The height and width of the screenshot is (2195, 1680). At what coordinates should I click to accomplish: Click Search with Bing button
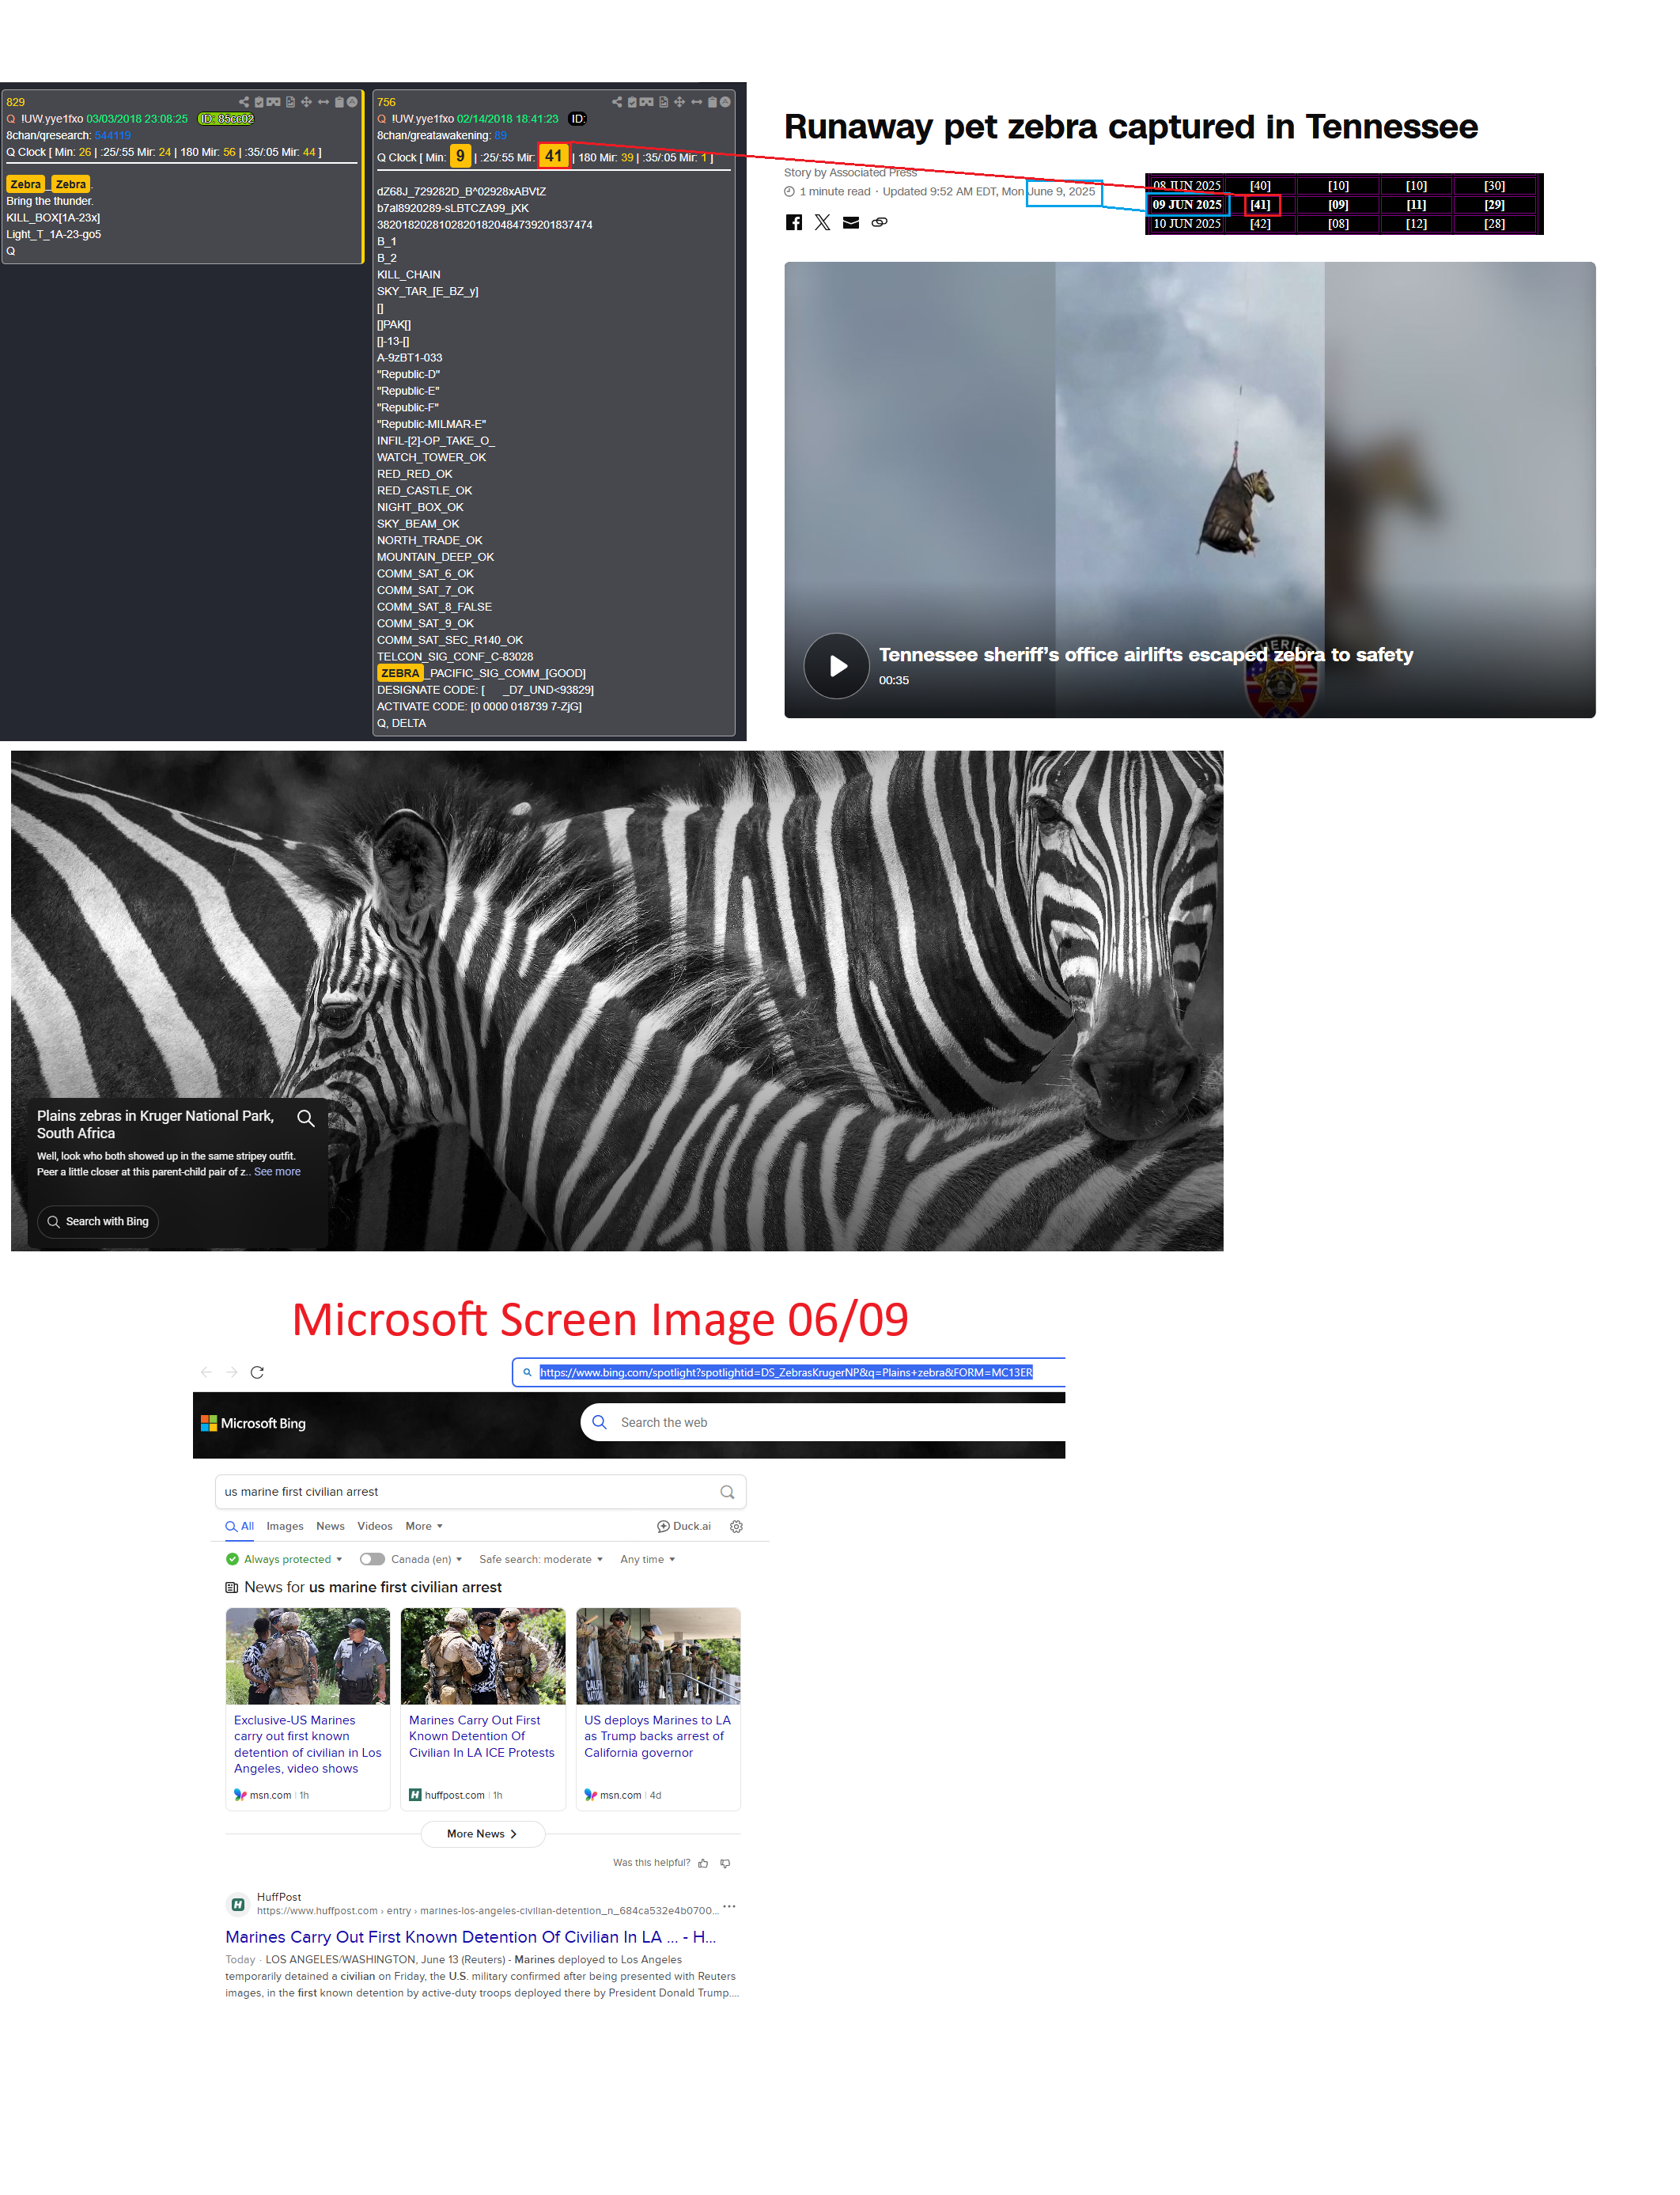tap(98, 1221)
